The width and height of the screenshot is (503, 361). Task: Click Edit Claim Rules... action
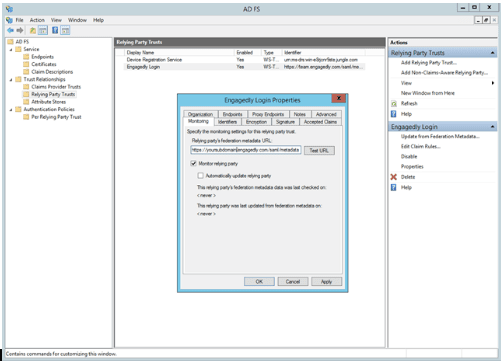(x=420, y=146)
